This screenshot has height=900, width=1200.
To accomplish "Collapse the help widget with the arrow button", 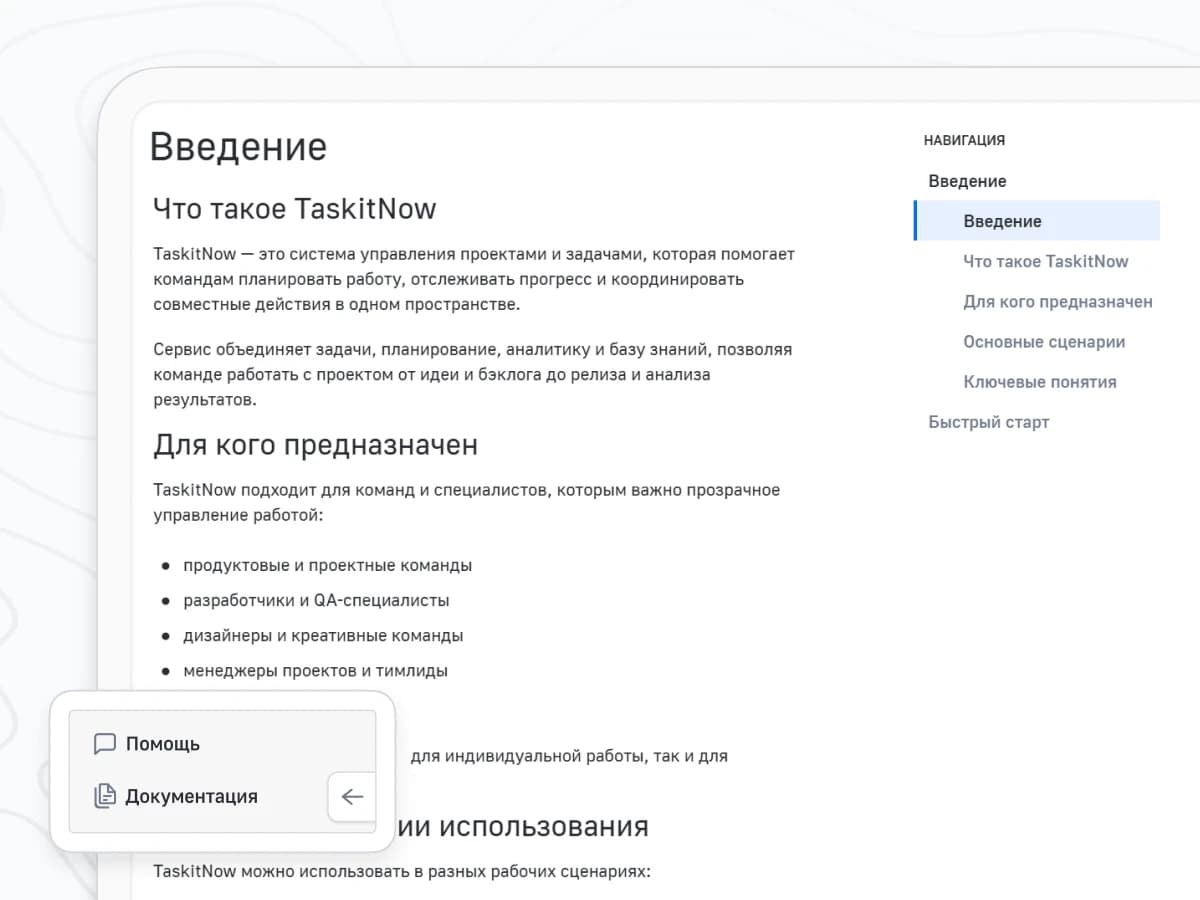I will coord(351,797).
